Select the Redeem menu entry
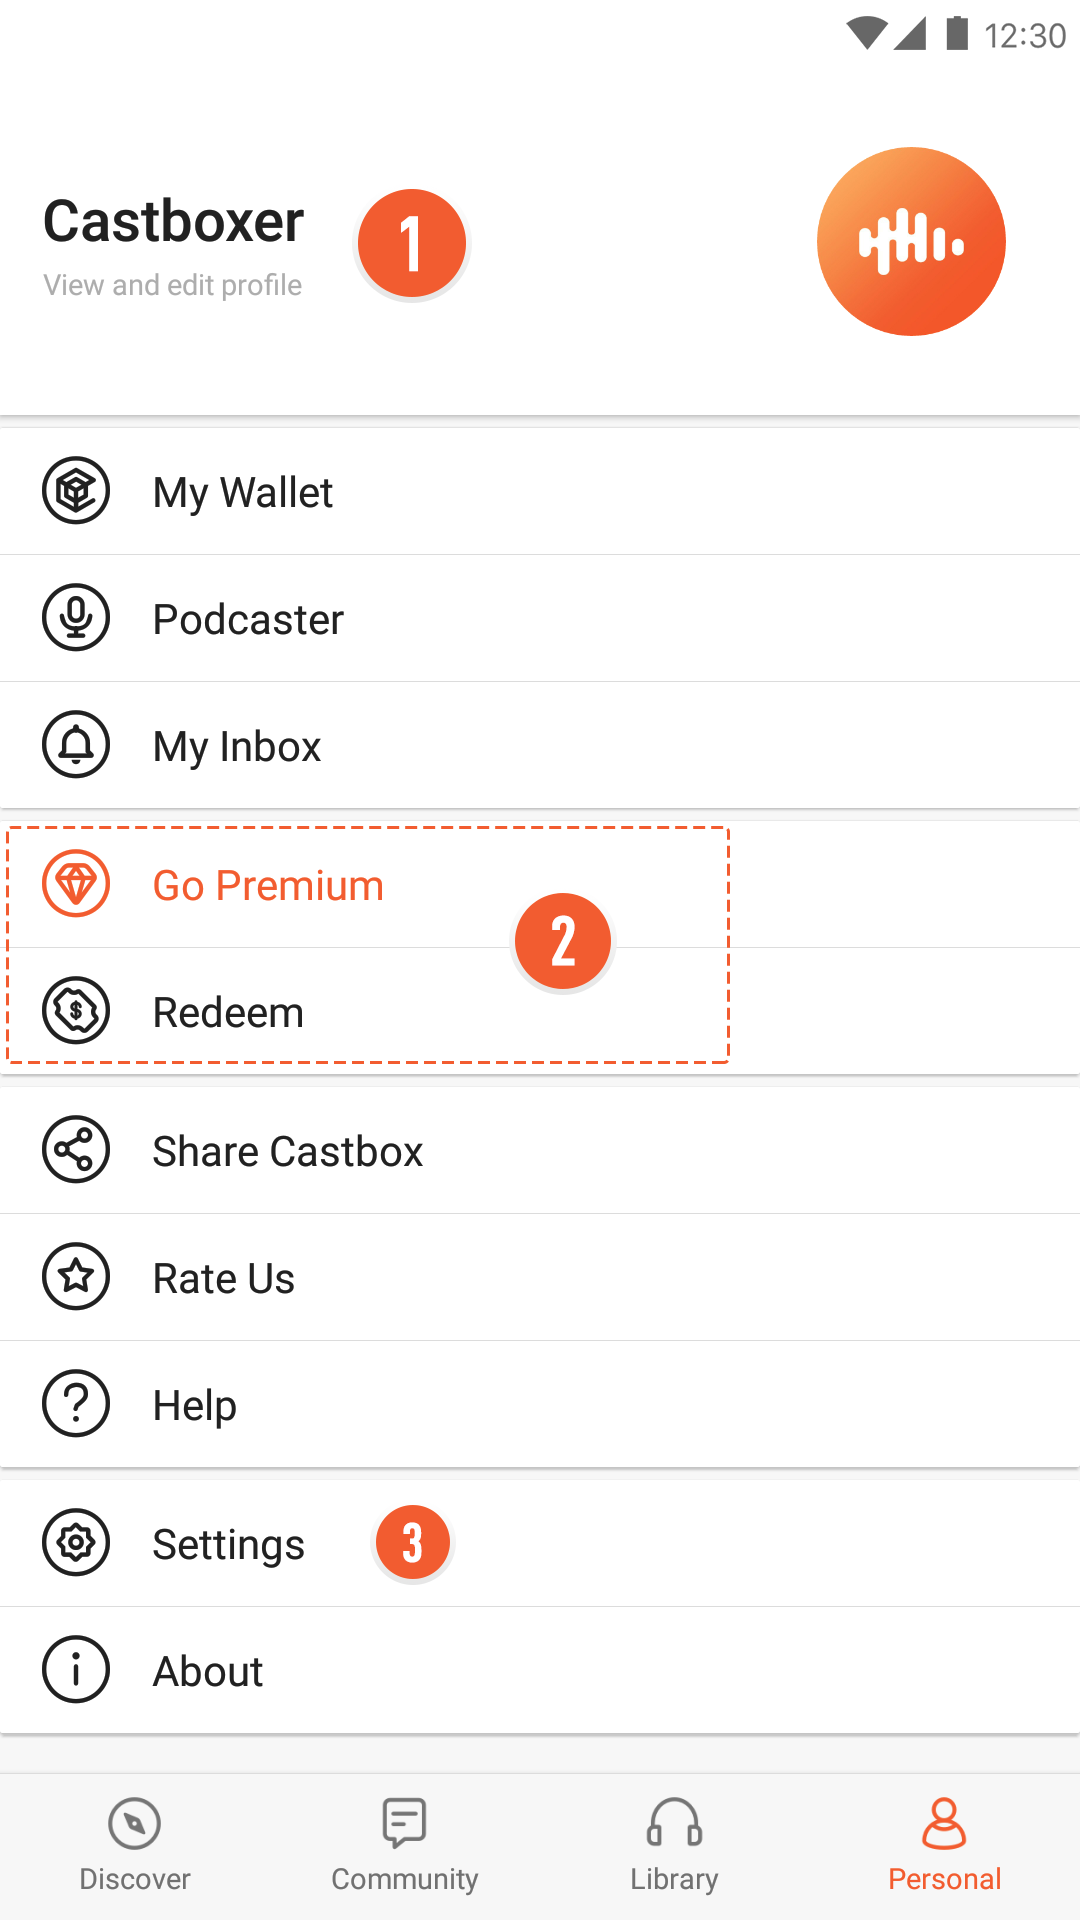Viewport: 1080px width, 1920px height. tap(228, 1011)
